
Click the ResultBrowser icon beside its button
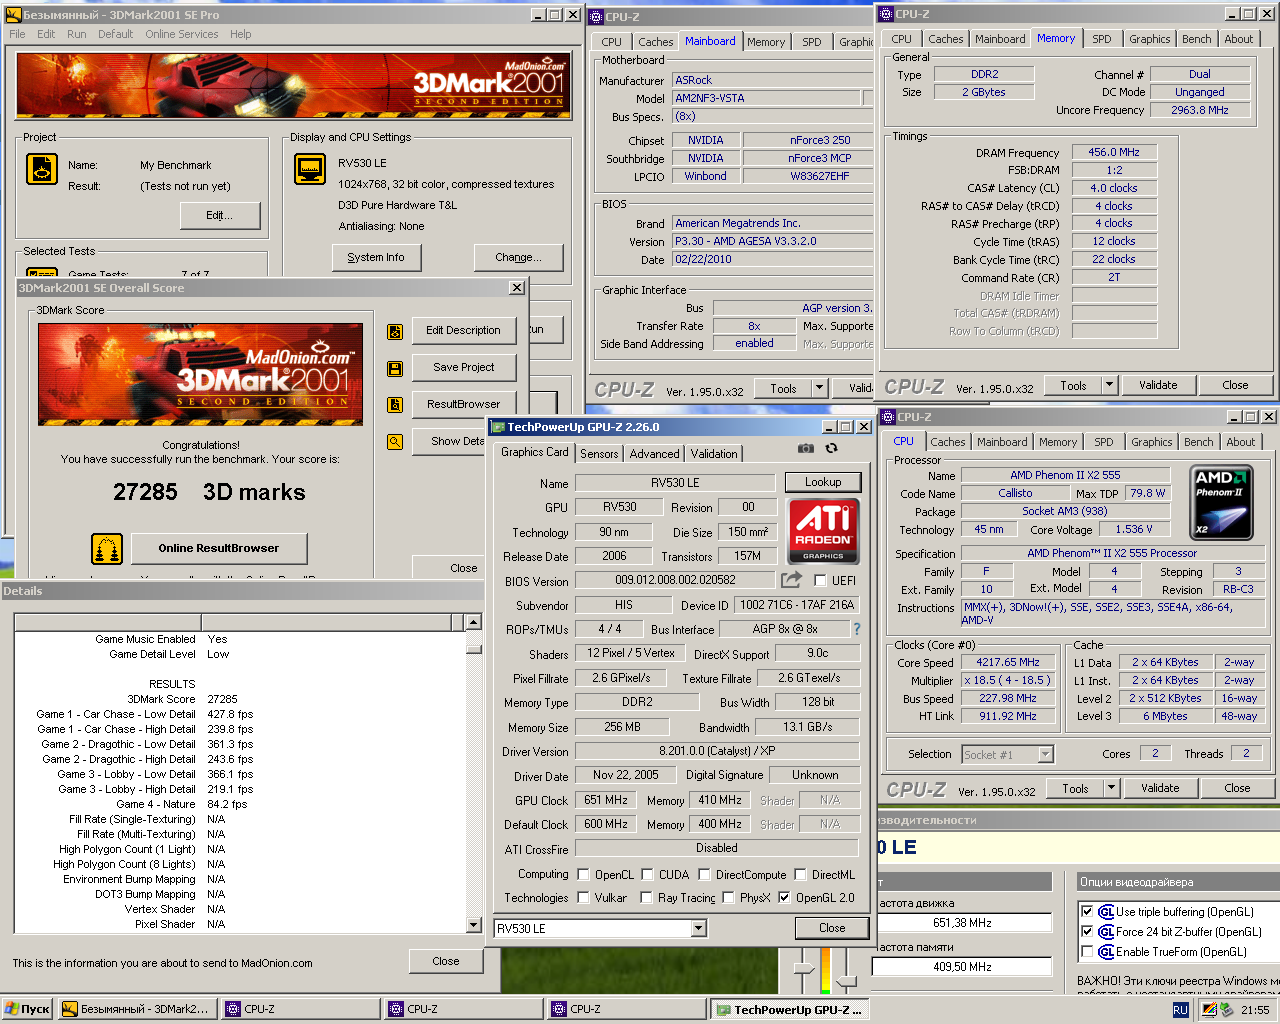(395, 405)
